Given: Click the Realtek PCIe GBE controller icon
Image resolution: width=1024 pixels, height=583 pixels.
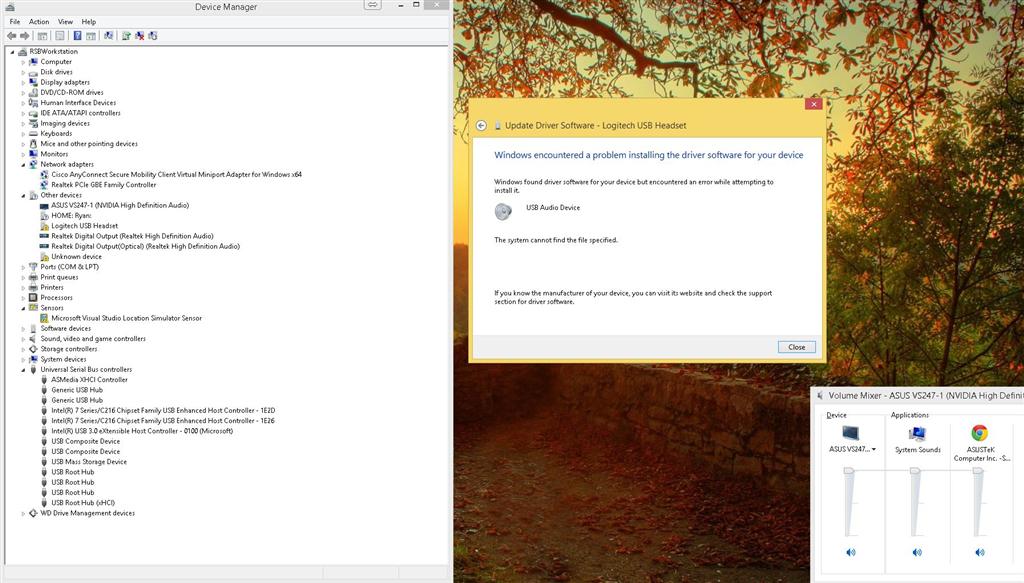Looking at the screenshot, I should [x=44, y=185].
